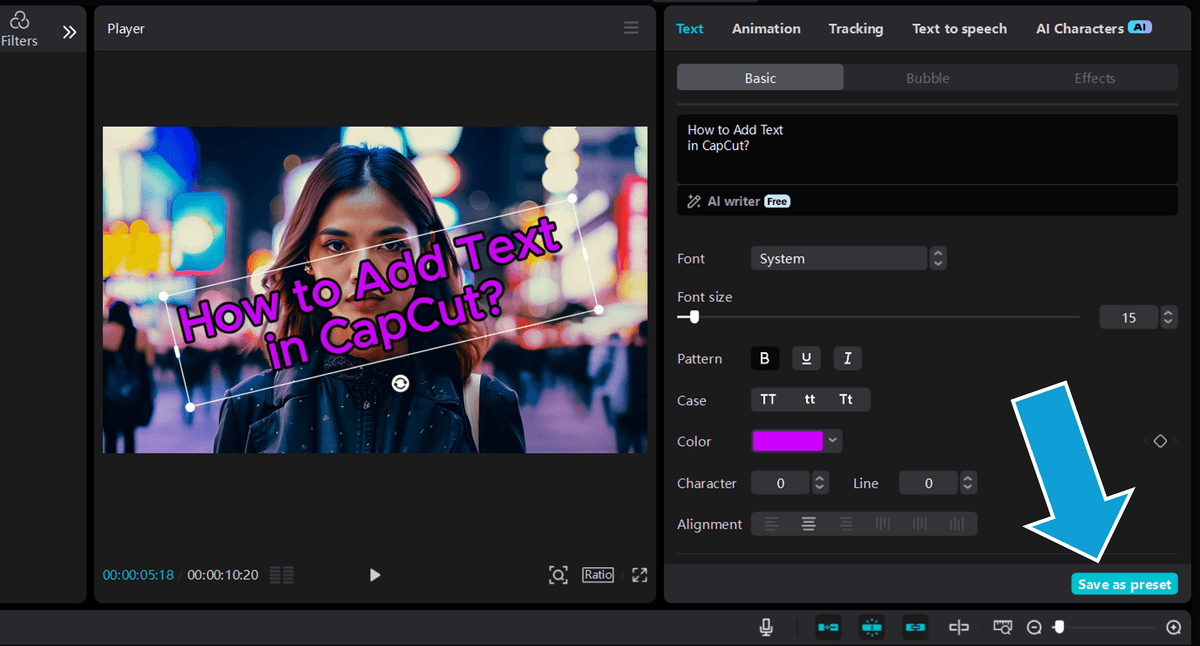Switch to the Bubble sub-tab
Screen dimensions: 1200x646
tap(928, 78)
